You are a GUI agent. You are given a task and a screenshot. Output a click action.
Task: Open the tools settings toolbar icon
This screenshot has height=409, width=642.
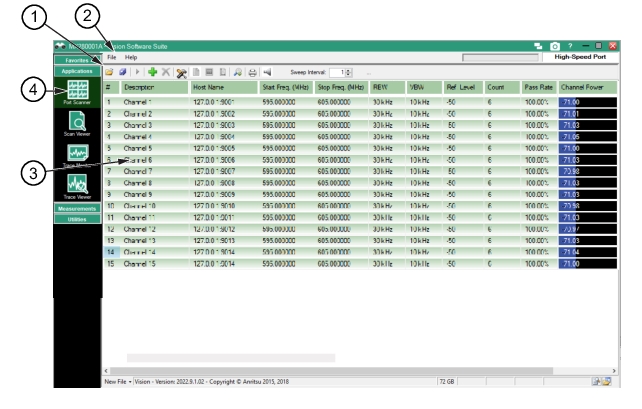[183, 74]
